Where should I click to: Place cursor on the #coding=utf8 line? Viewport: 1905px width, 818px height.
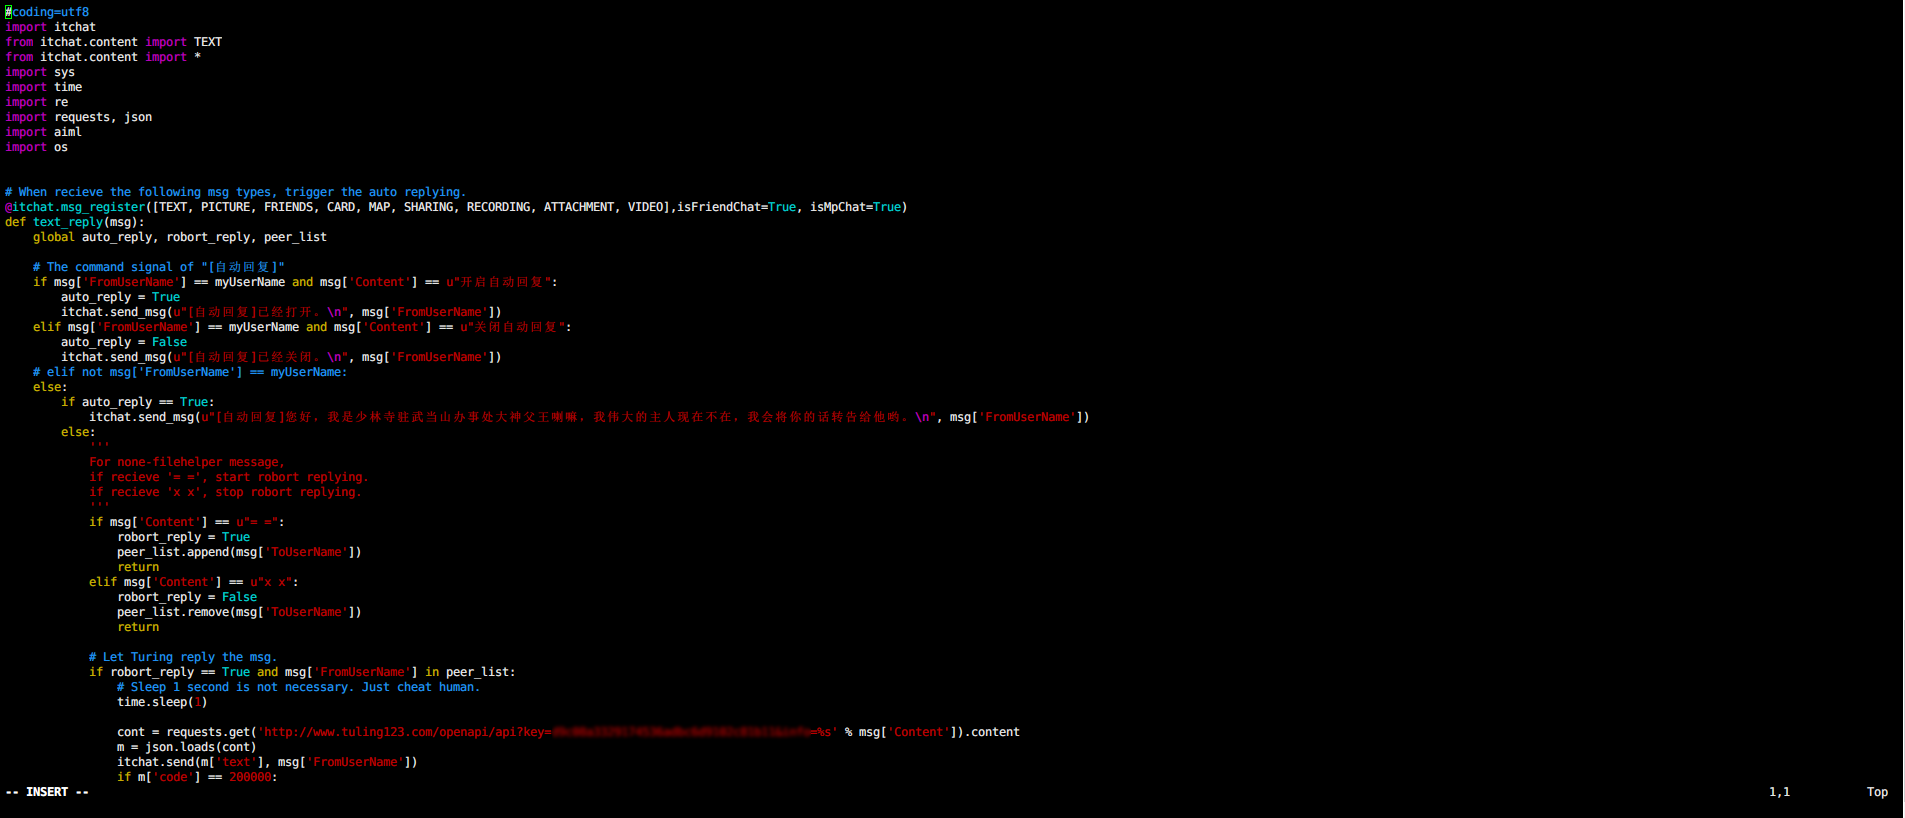(47, 12)
